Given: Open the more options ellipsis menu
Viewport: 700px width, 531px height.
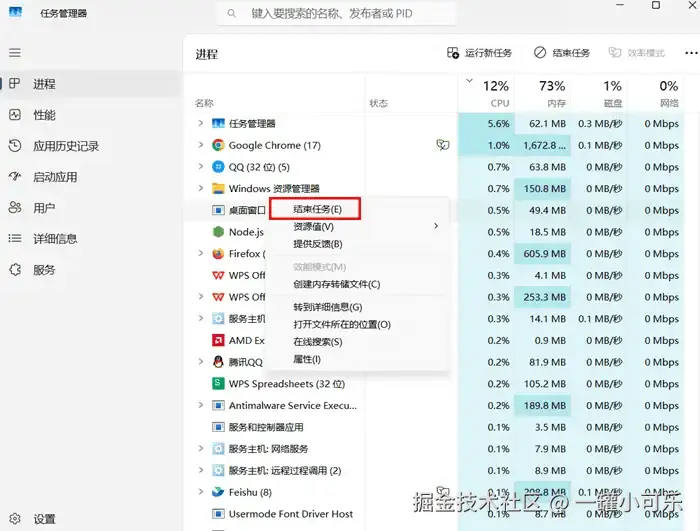Looking at the screenshot, I should click(691, 53).
